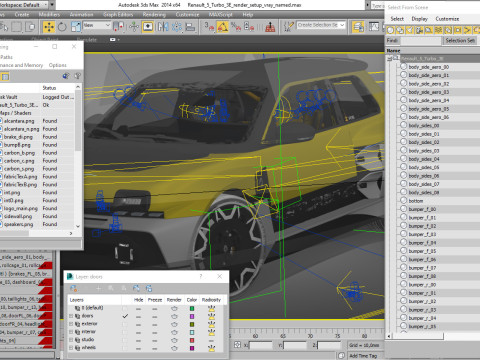
Task: Check the studio layer current box
Action: point(125,340)
